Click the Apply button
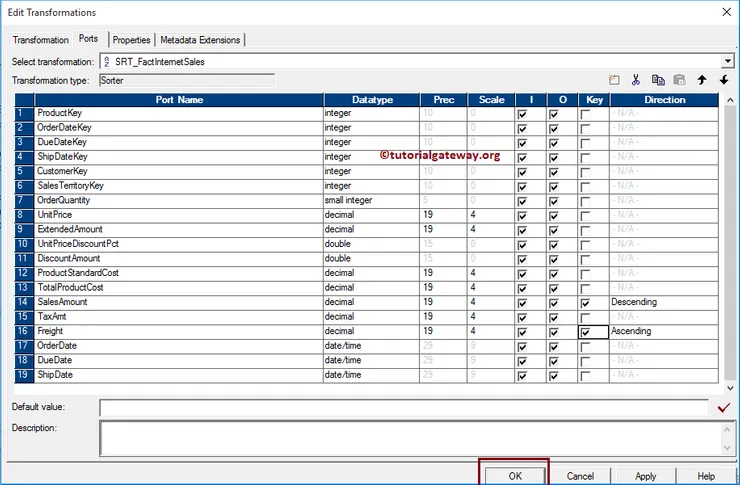 click(645, 476)
